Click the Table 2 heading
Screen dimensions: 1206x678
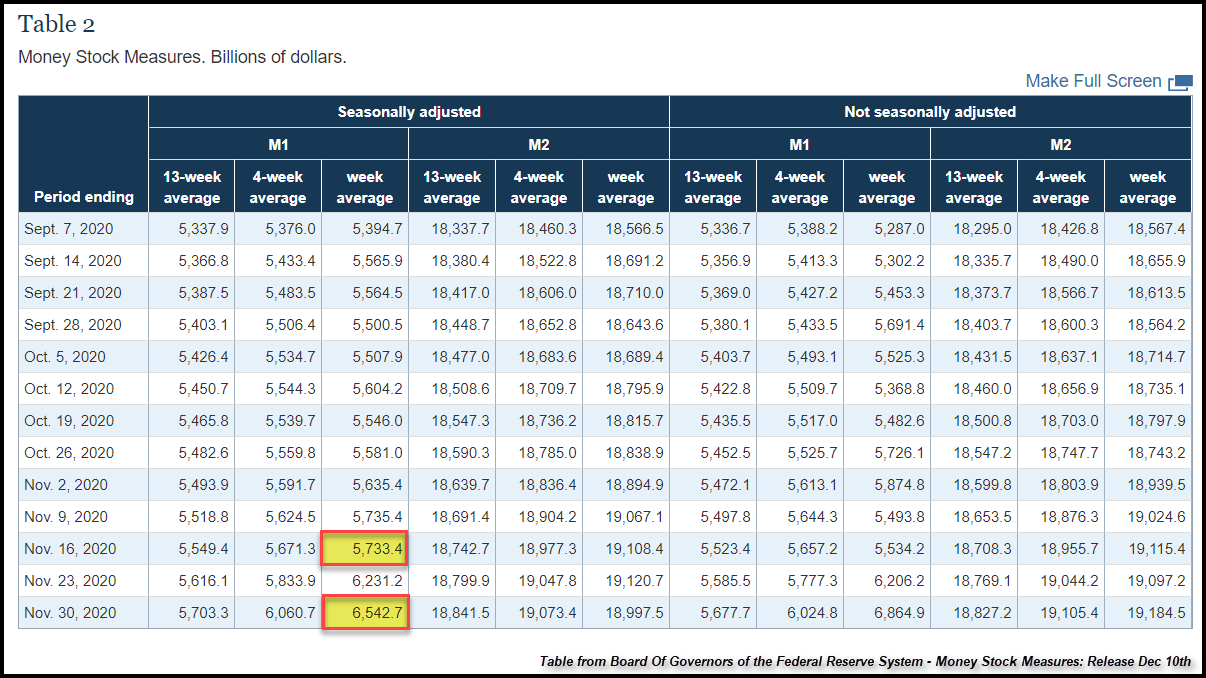pos(57,25)
